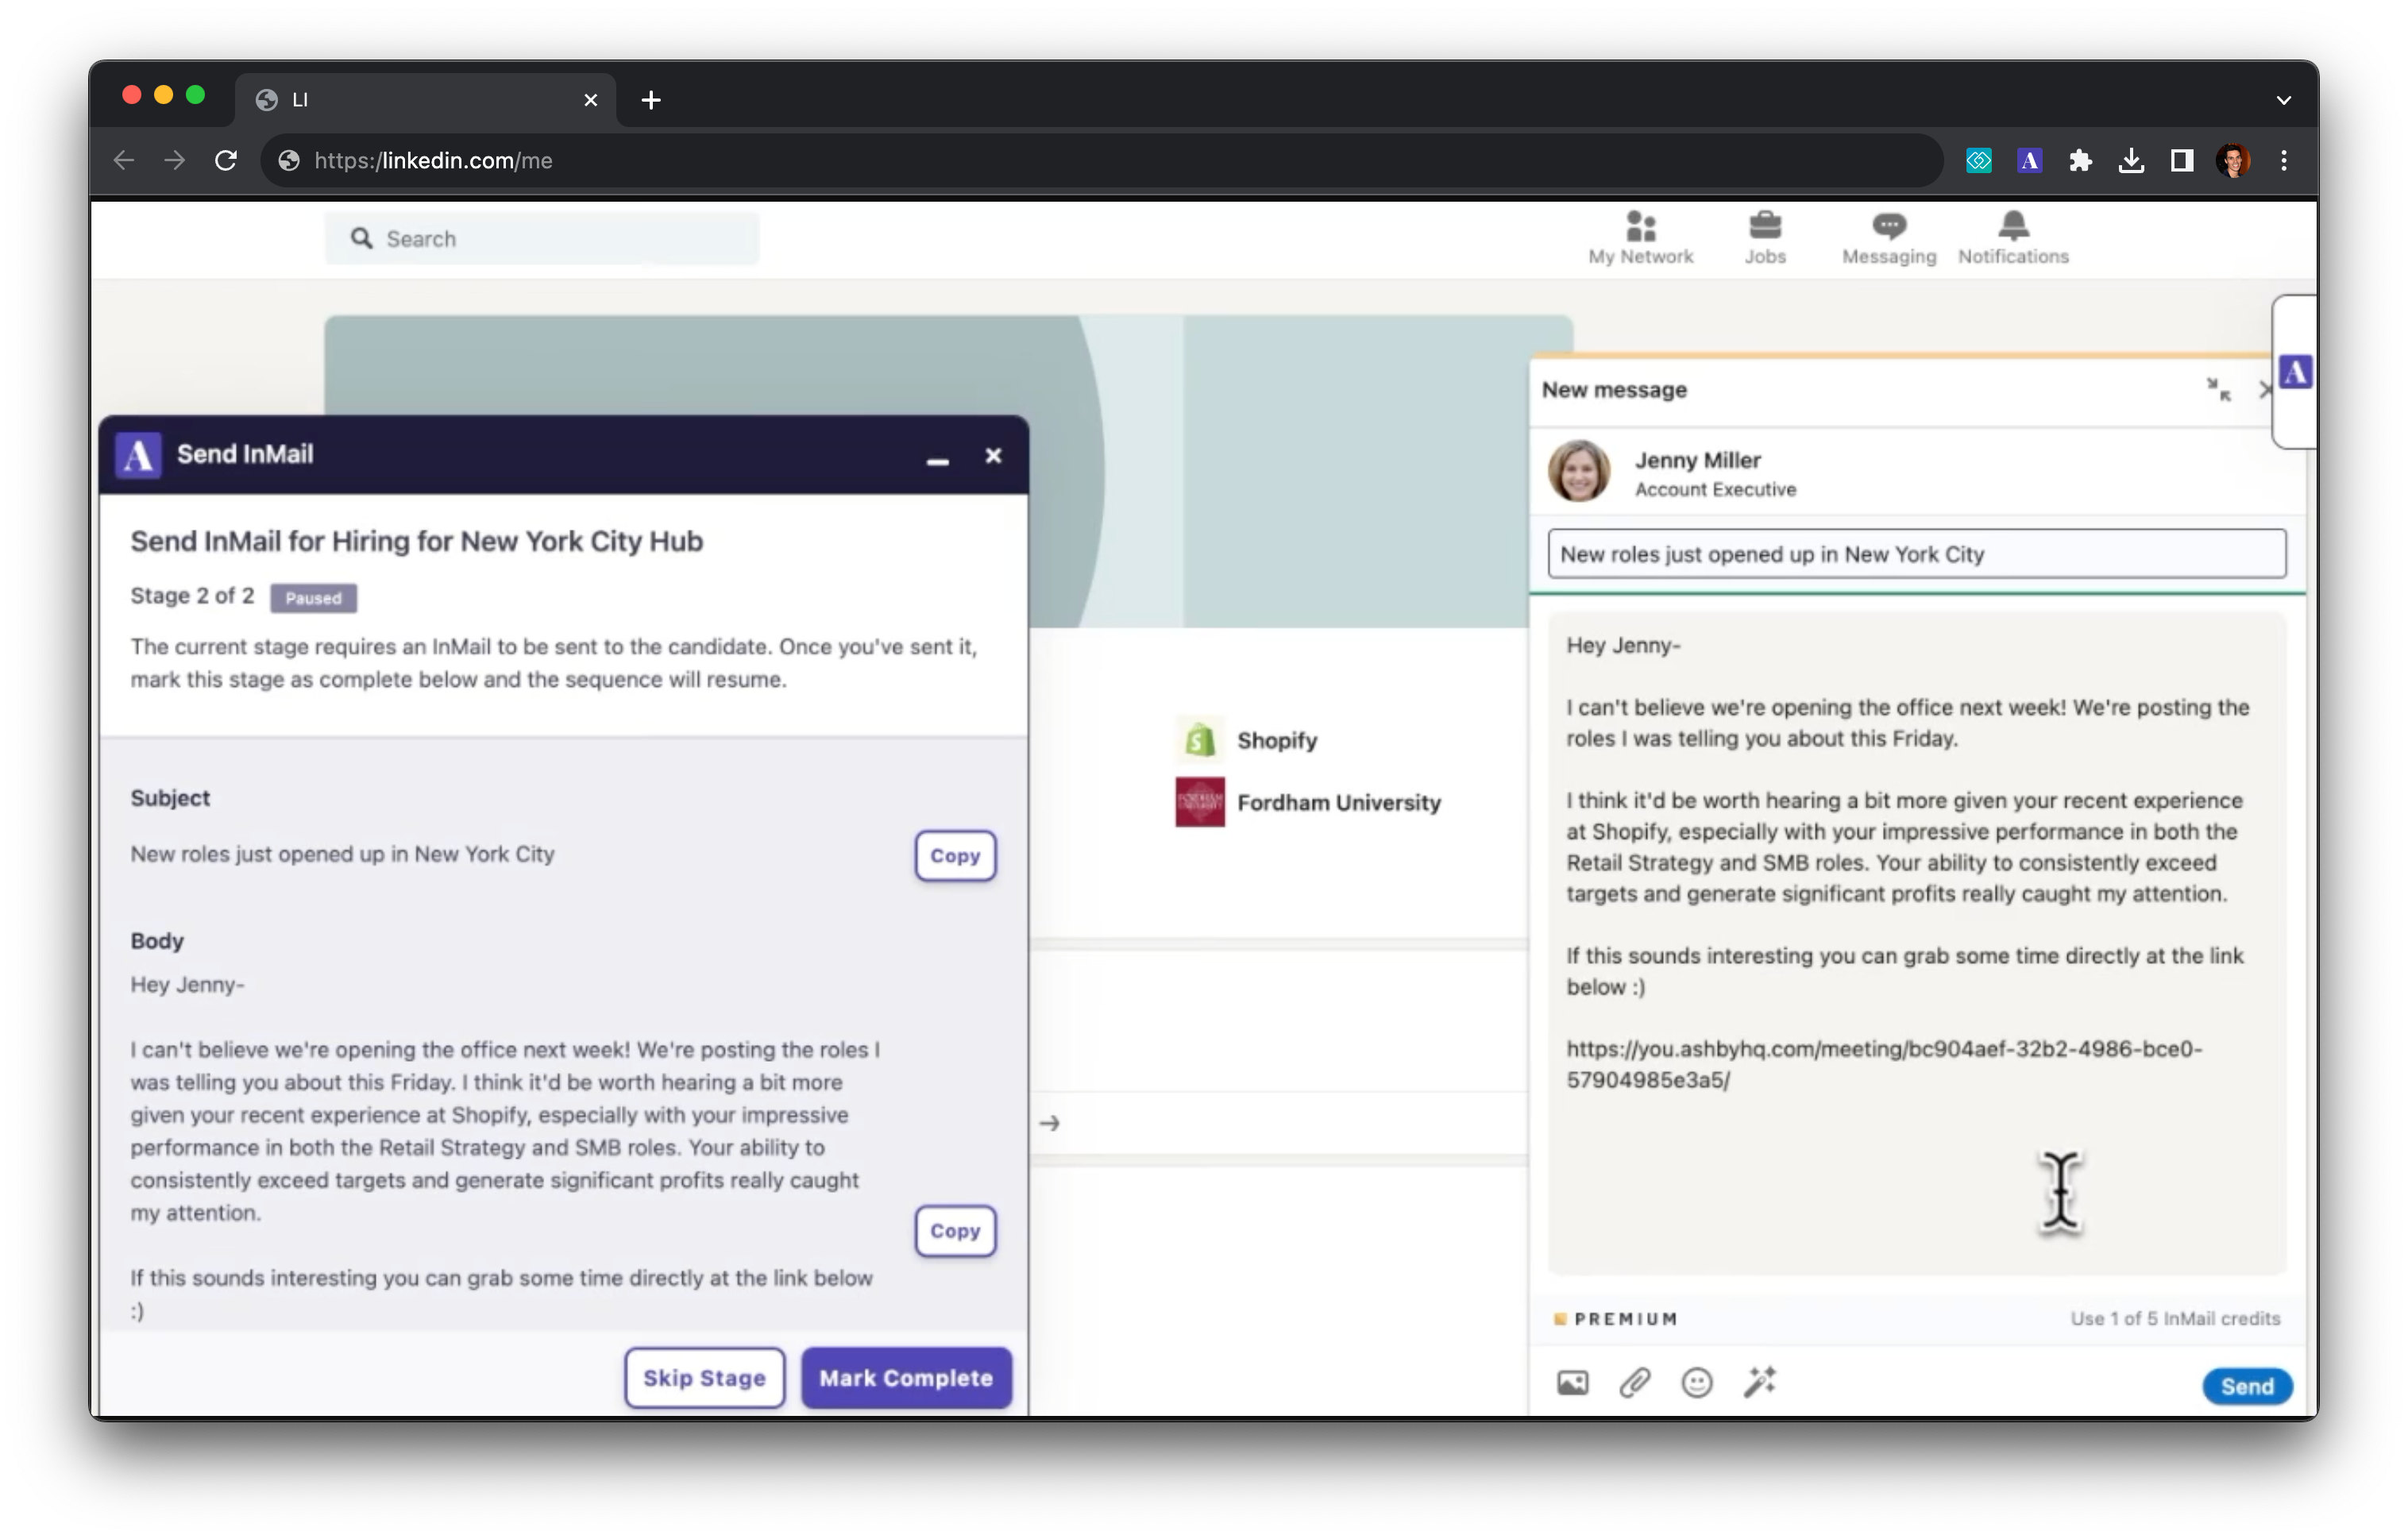Open the browser extensions puzzle icon
The height and width of the screenshot is (1539, 2408).
pos(2080,161)
